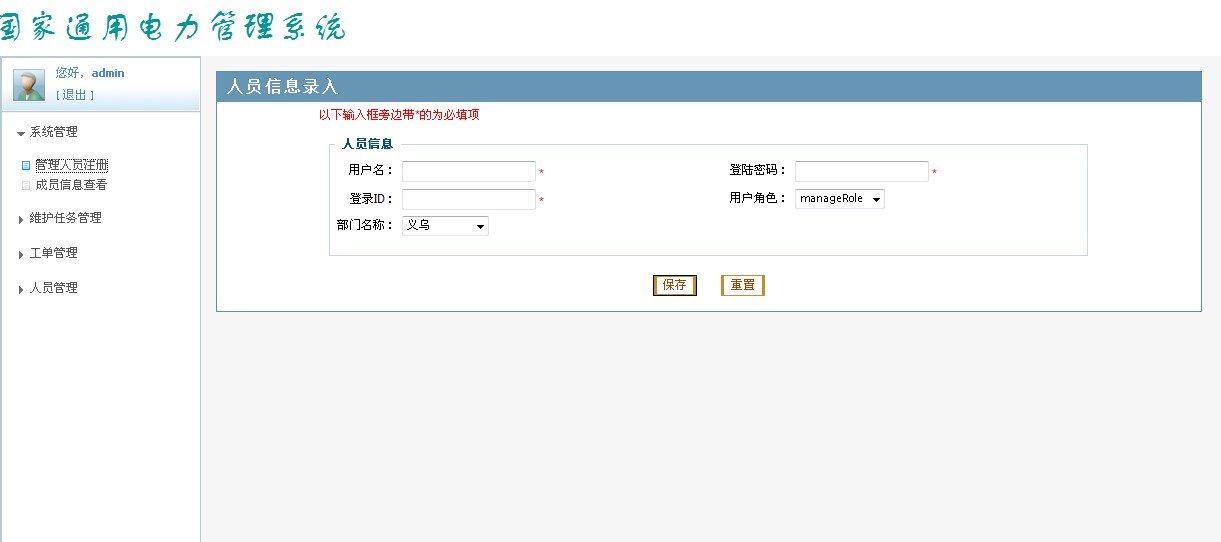Focus the 用户名 input field
The width and height of the screenshot is (1221, 542).
coord(469,171)
